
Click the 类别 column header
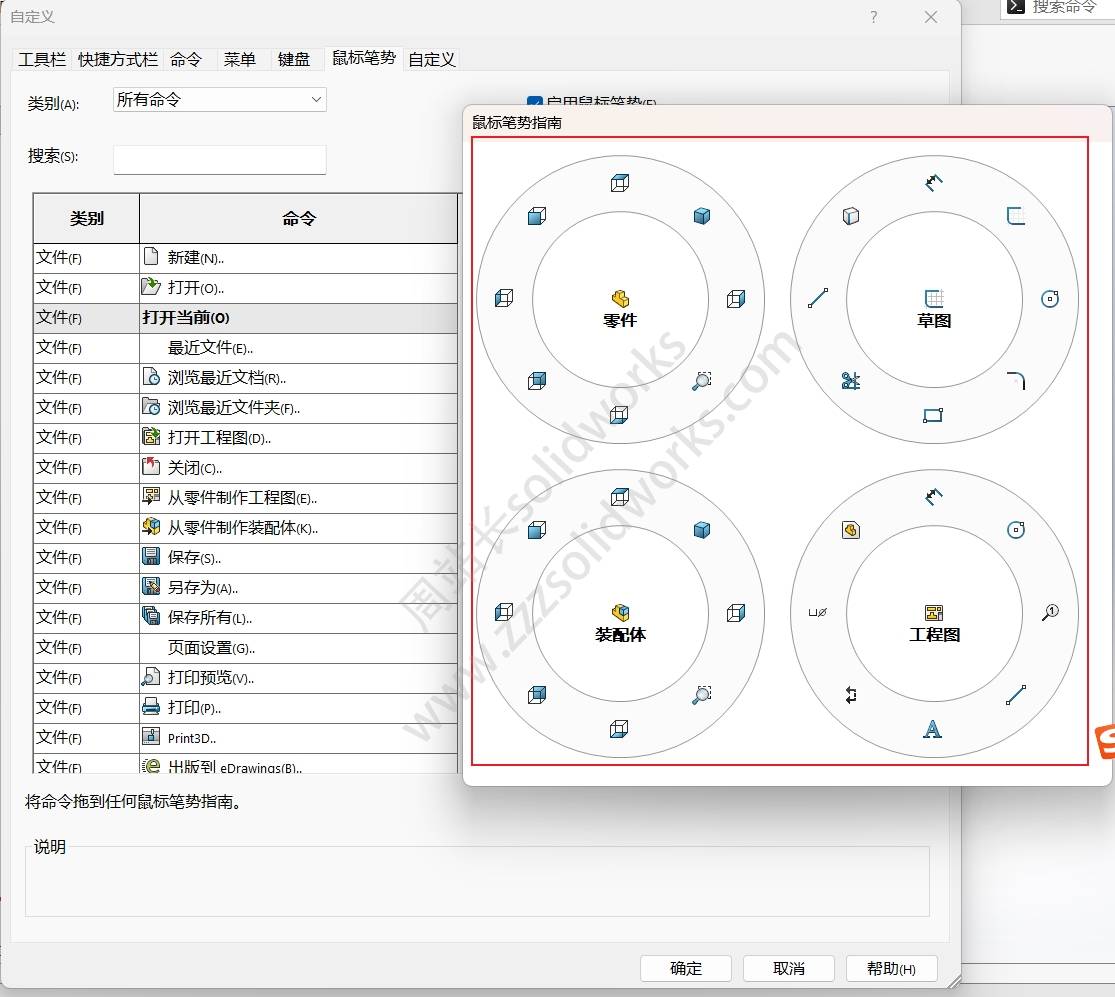(86, 218)
